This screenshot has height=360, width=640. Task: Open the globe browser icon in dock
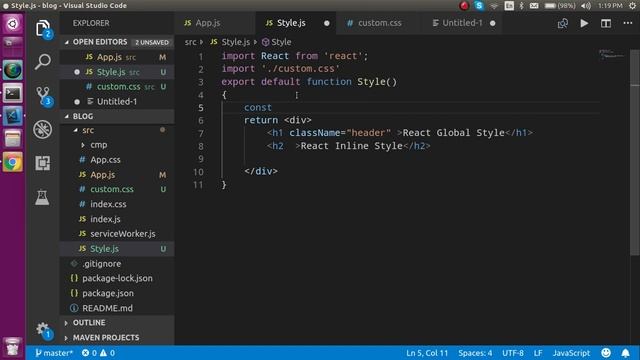13,71
